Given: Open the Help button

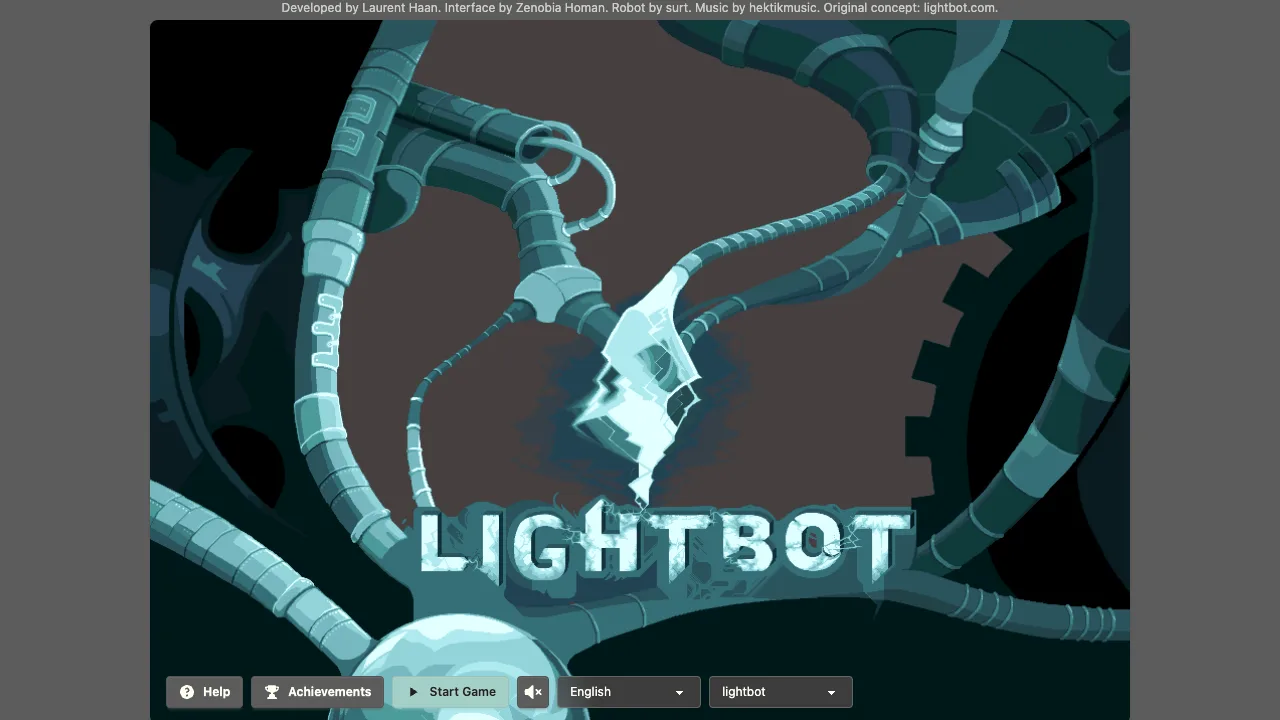Looking at the screenshot, I should pos(204,692).
